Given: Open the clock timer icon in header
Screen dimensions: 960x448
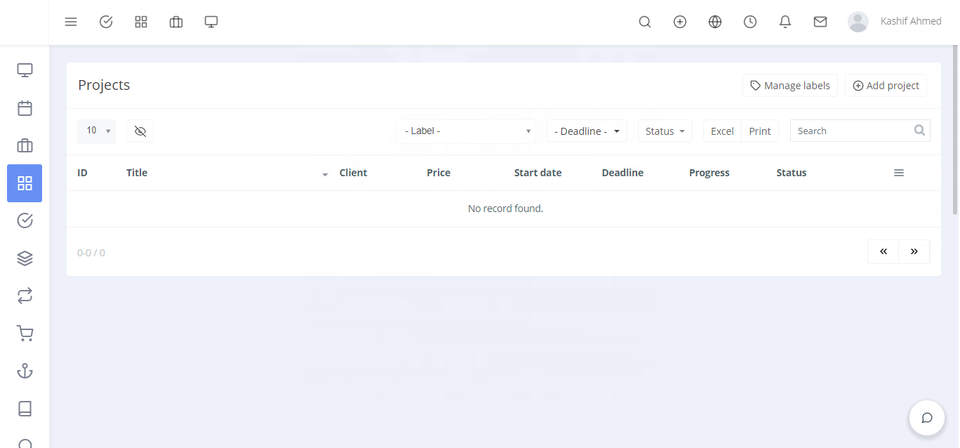Looking at the screenshot, I should [750, 22].
